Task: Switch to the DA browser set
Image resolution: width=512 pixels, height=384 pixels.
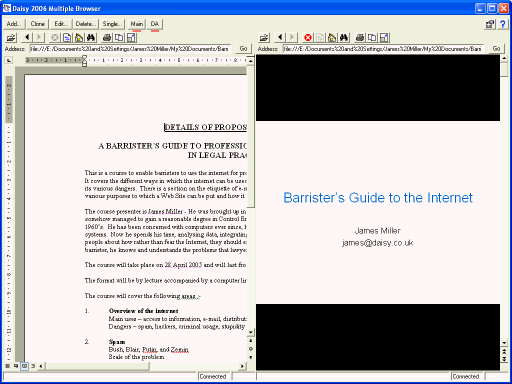Action: (155, 24)
